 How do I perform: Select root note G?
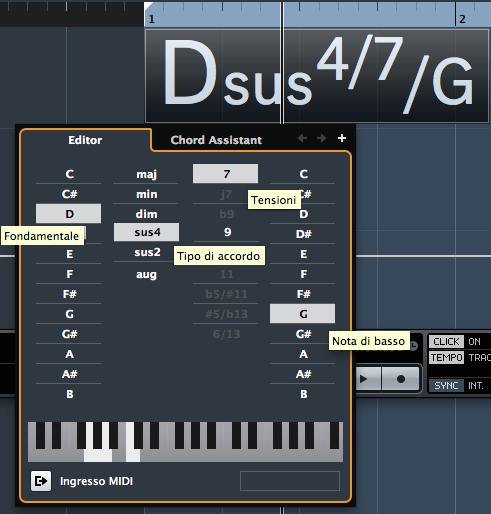coord(69,314)
